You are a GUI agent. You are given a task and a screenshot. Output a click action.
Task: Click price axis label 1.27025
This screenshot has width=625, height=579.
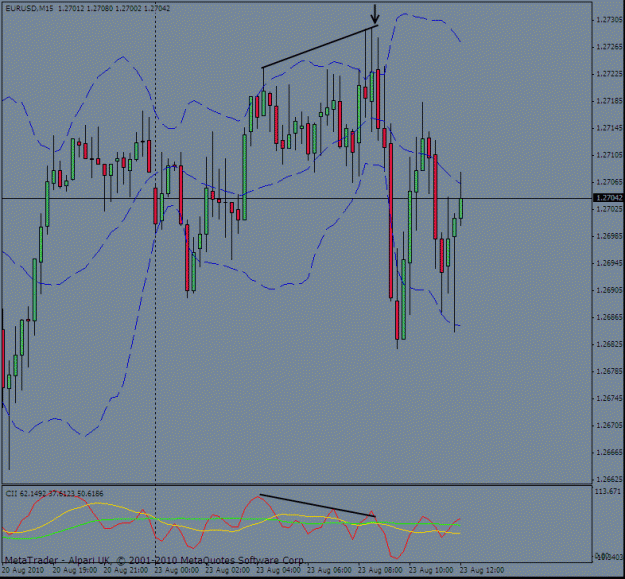point(609,209)
